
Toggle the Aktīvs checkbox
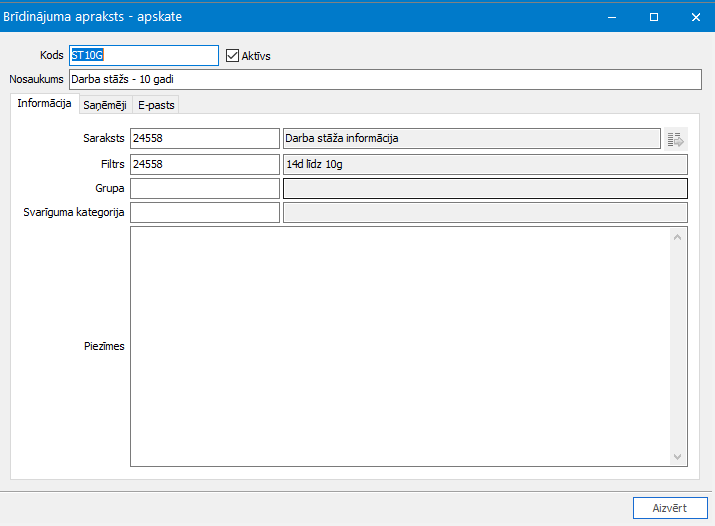pyautogui.click(x=233, y=56)
